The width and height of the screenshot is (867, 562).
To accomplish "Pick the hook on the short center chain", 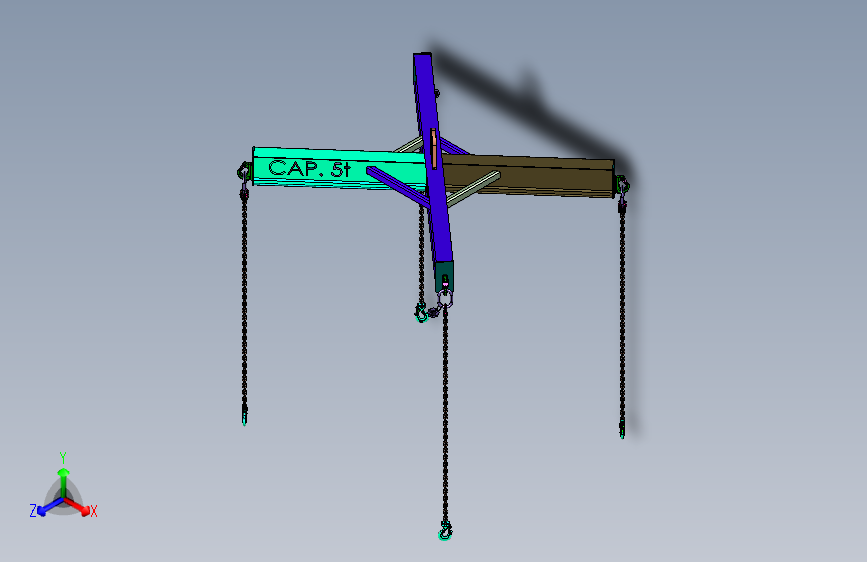I will [x=421, y=313].
